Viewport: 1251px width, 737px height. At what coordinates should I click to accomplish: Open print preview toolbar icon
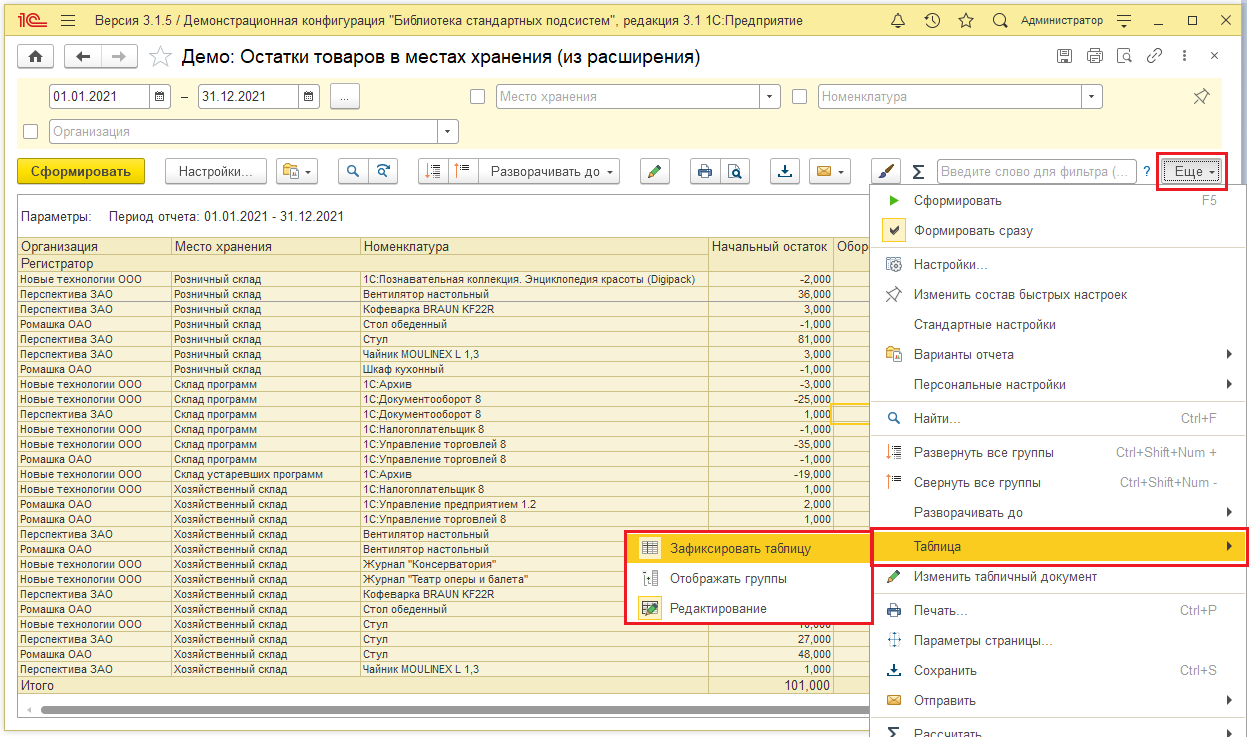tap(734, 172)
